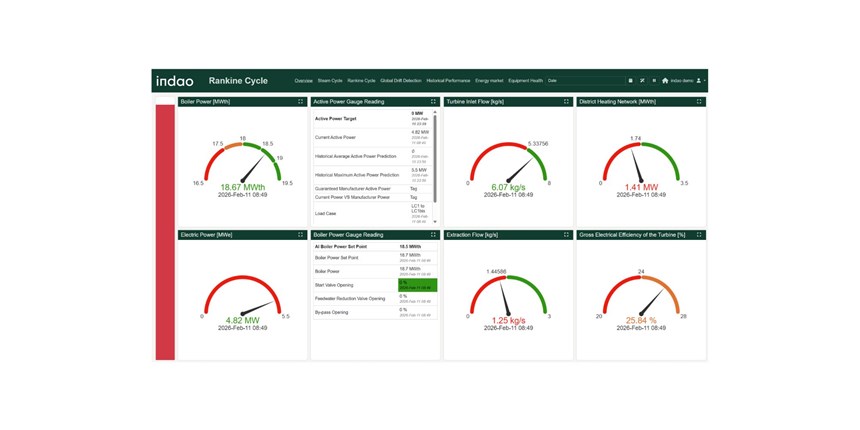Expand the Boiler Power [MWth] panel fullscreen
Image resolution: width=860 pixels, height=430 pixels.
pyautogui.click(x=300, y=102)
